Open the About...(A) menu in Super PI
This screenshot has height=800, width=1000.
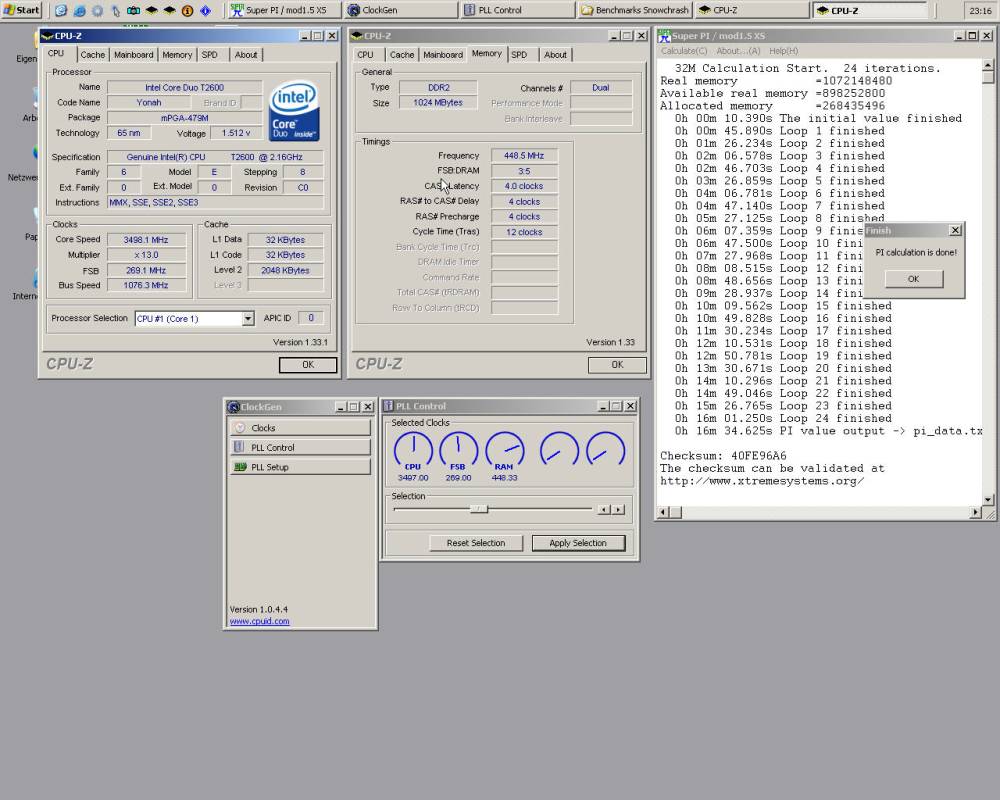pos(739,51)
